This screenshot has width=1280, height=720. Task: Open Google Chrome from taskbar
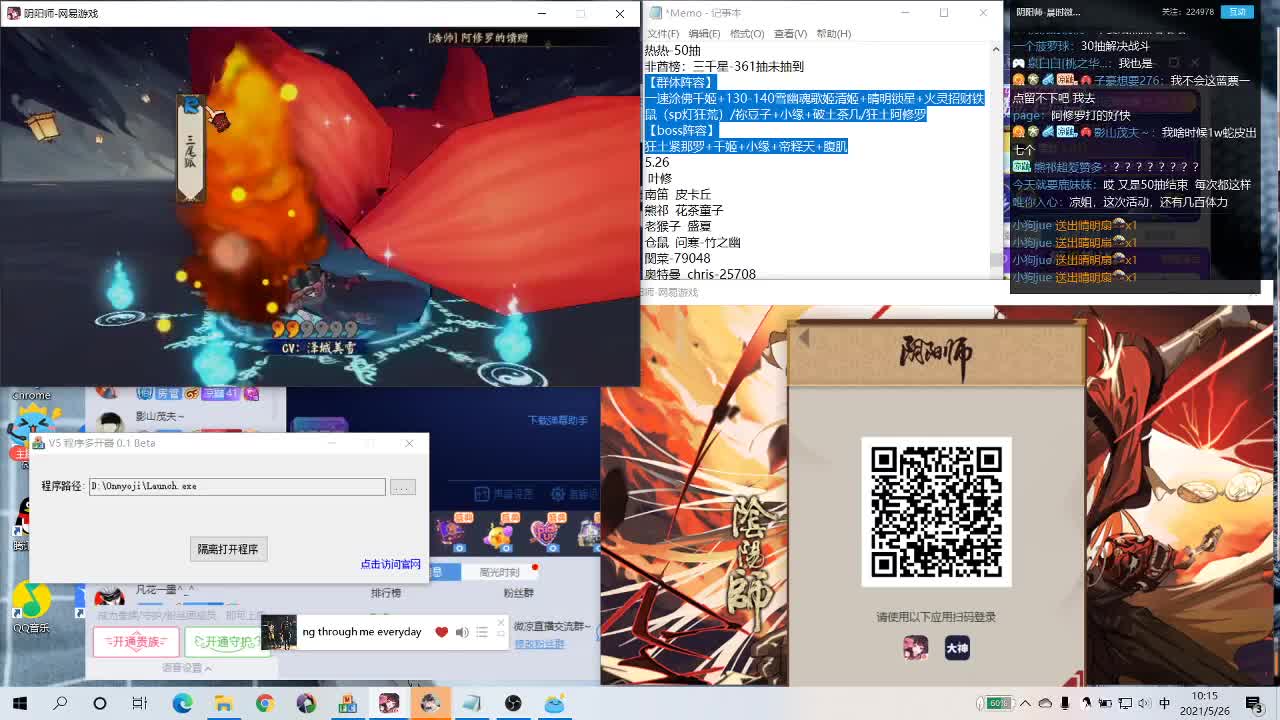264,703
